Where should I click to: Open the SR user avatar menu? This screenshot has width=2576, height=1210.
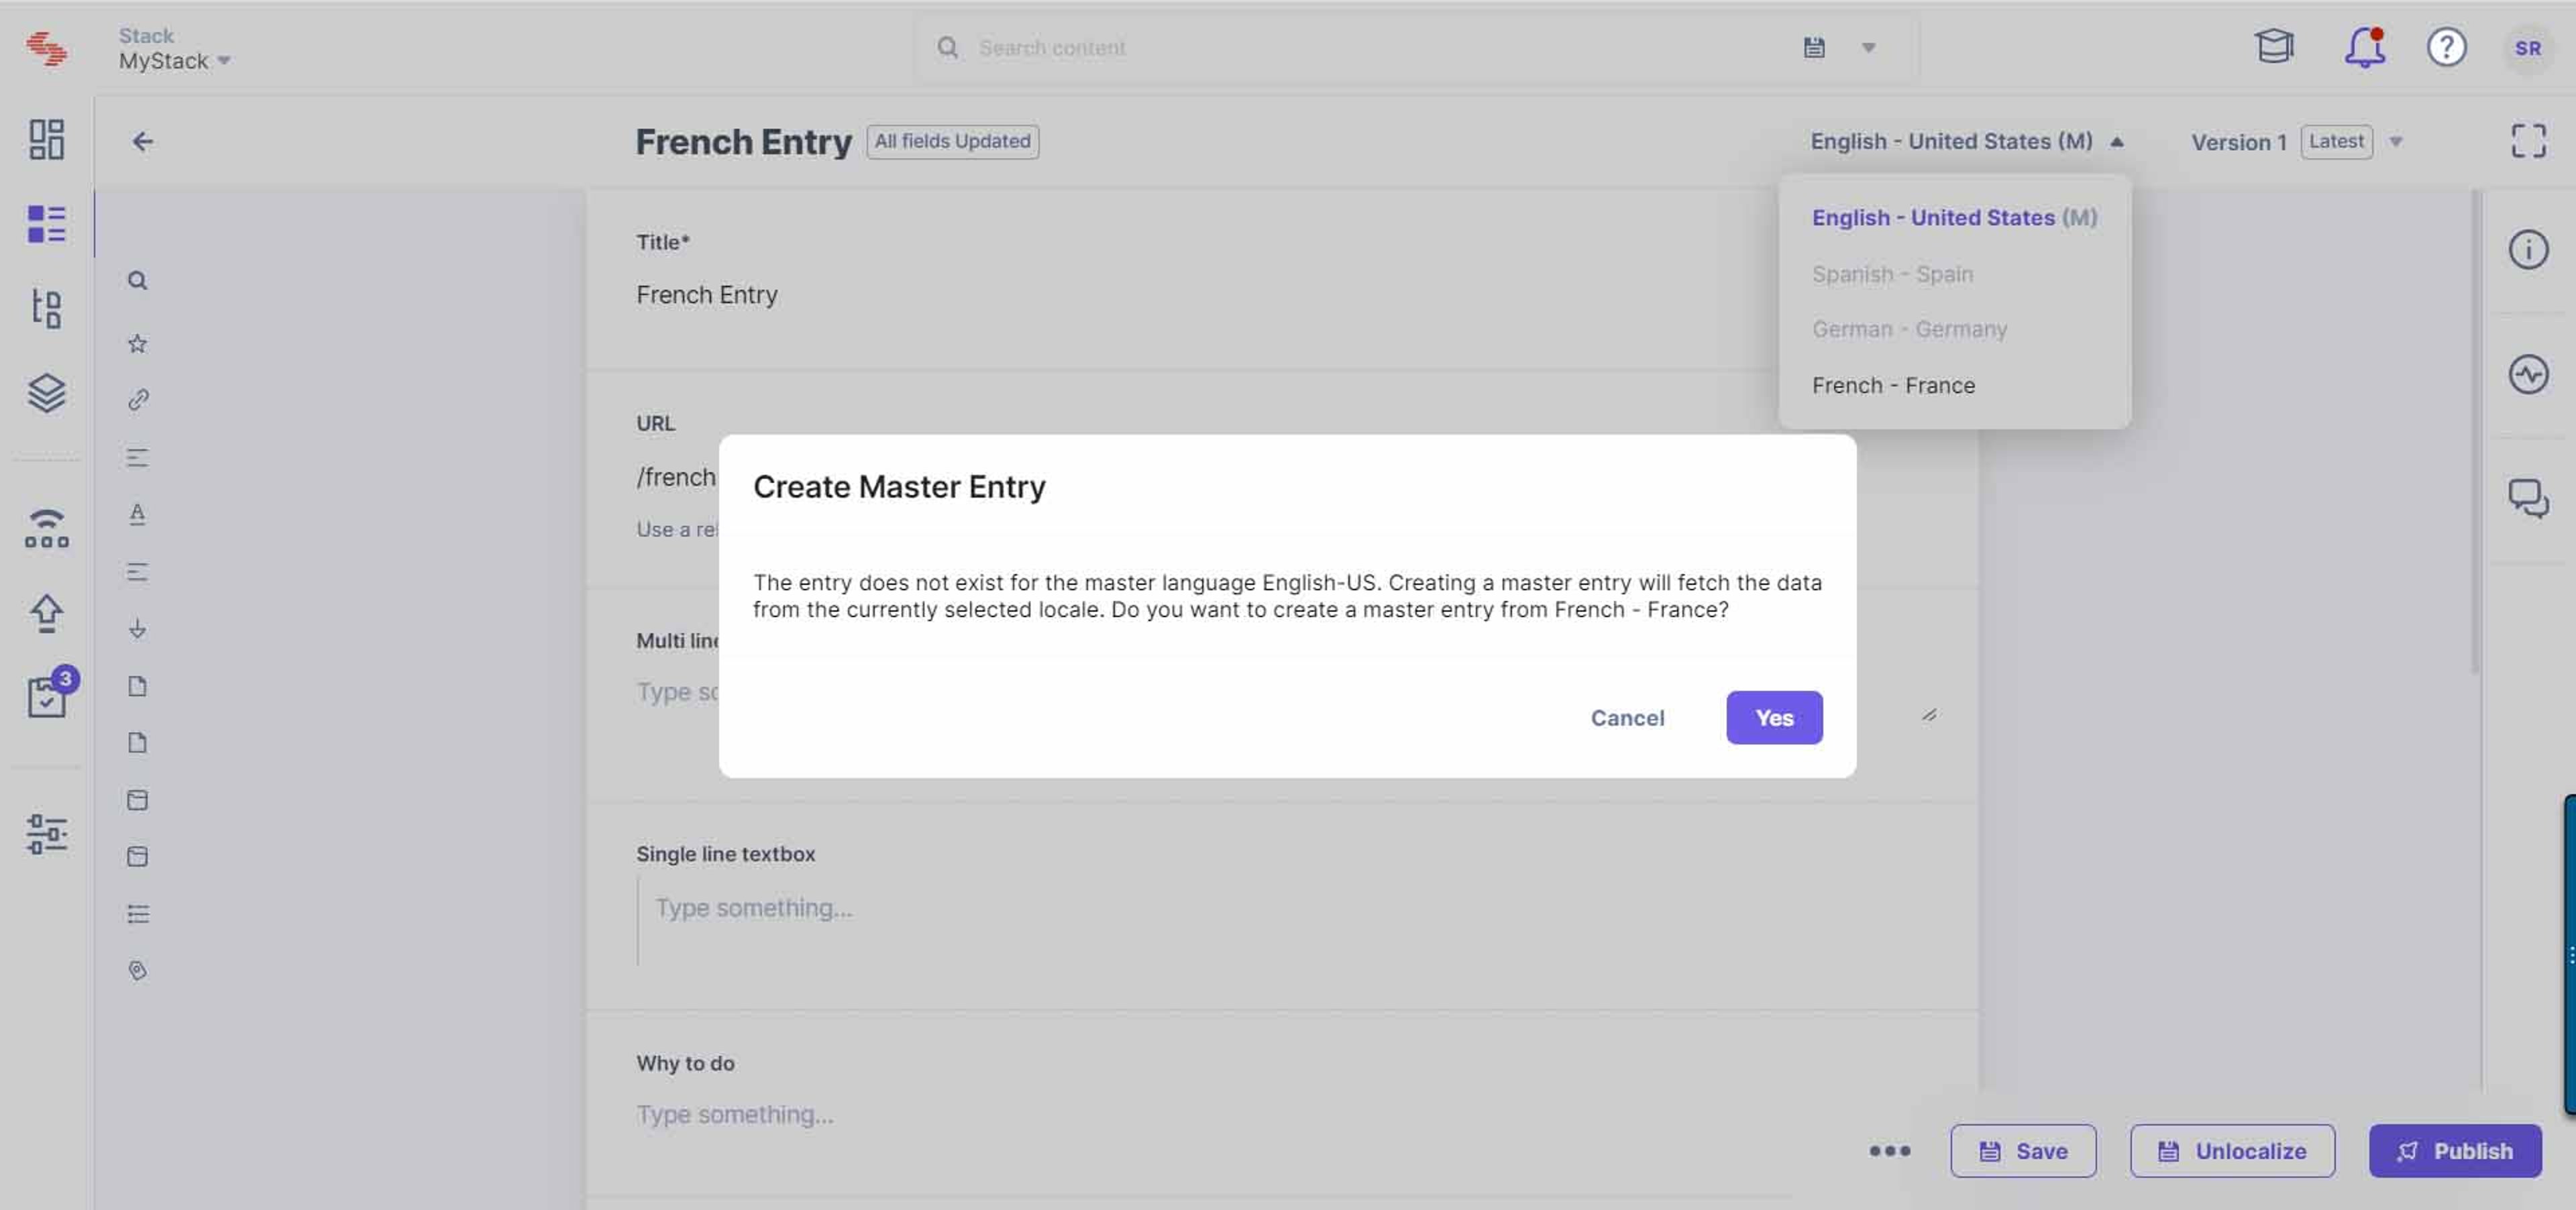2527,48
